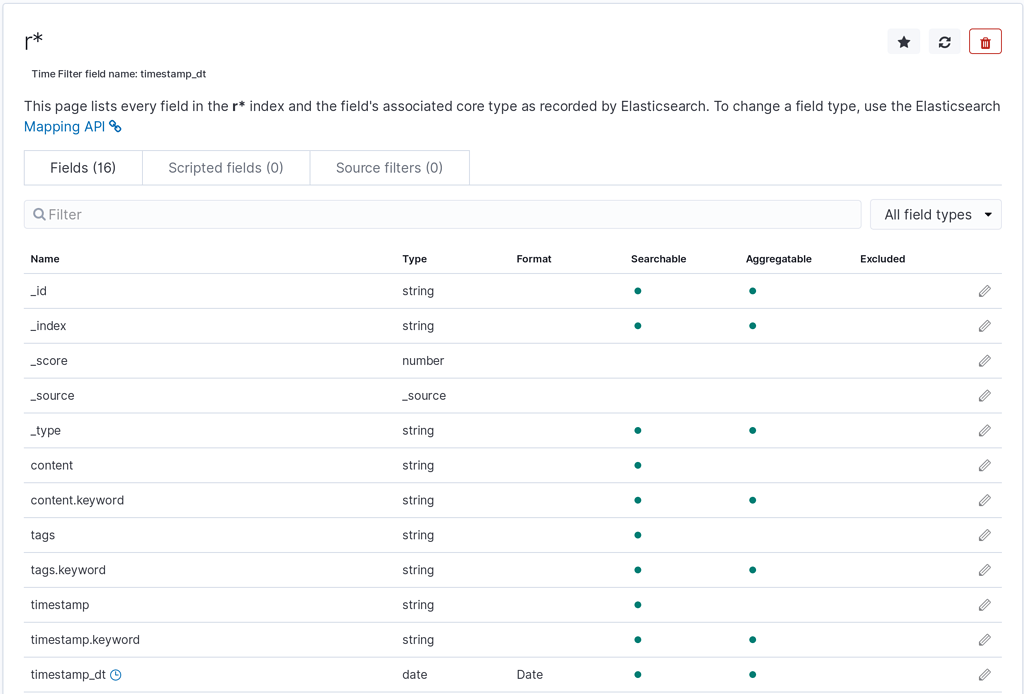Select the Fields tab
The image size is (1024, 694).
(x=82, y=167)
